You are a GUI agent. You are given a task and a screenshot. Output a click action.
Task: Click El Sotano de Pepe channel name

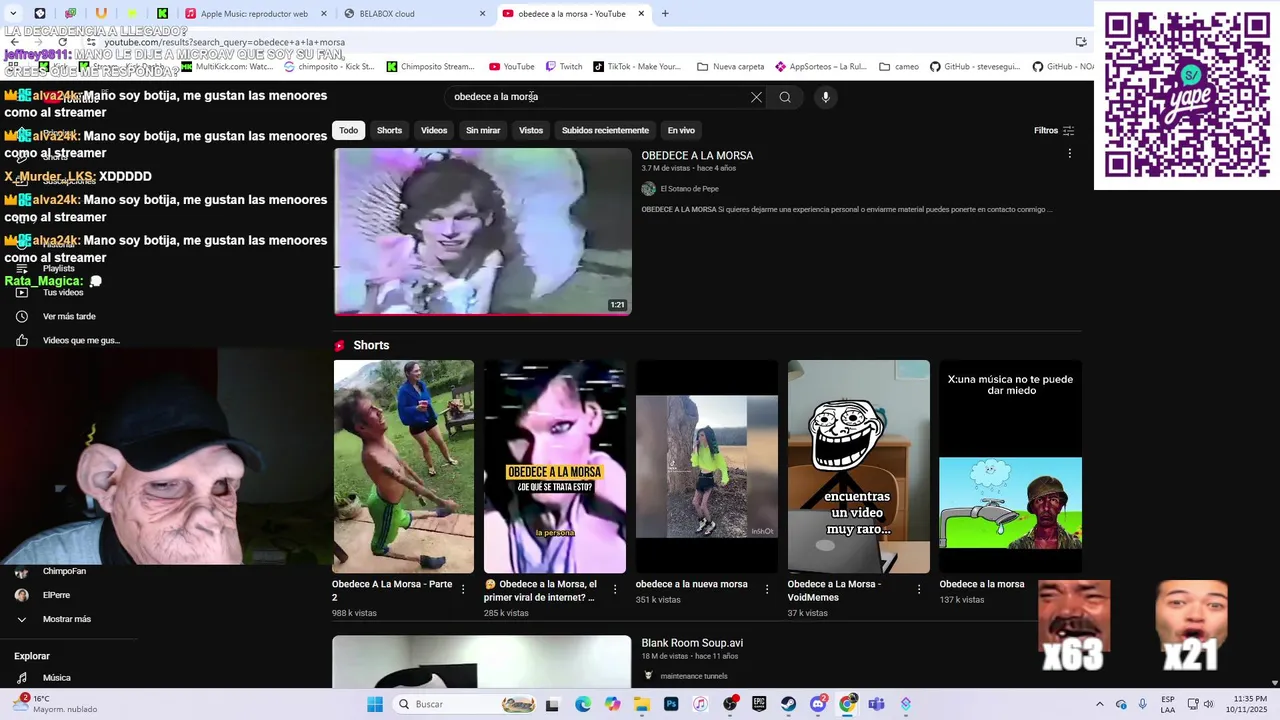pos(689,189)
